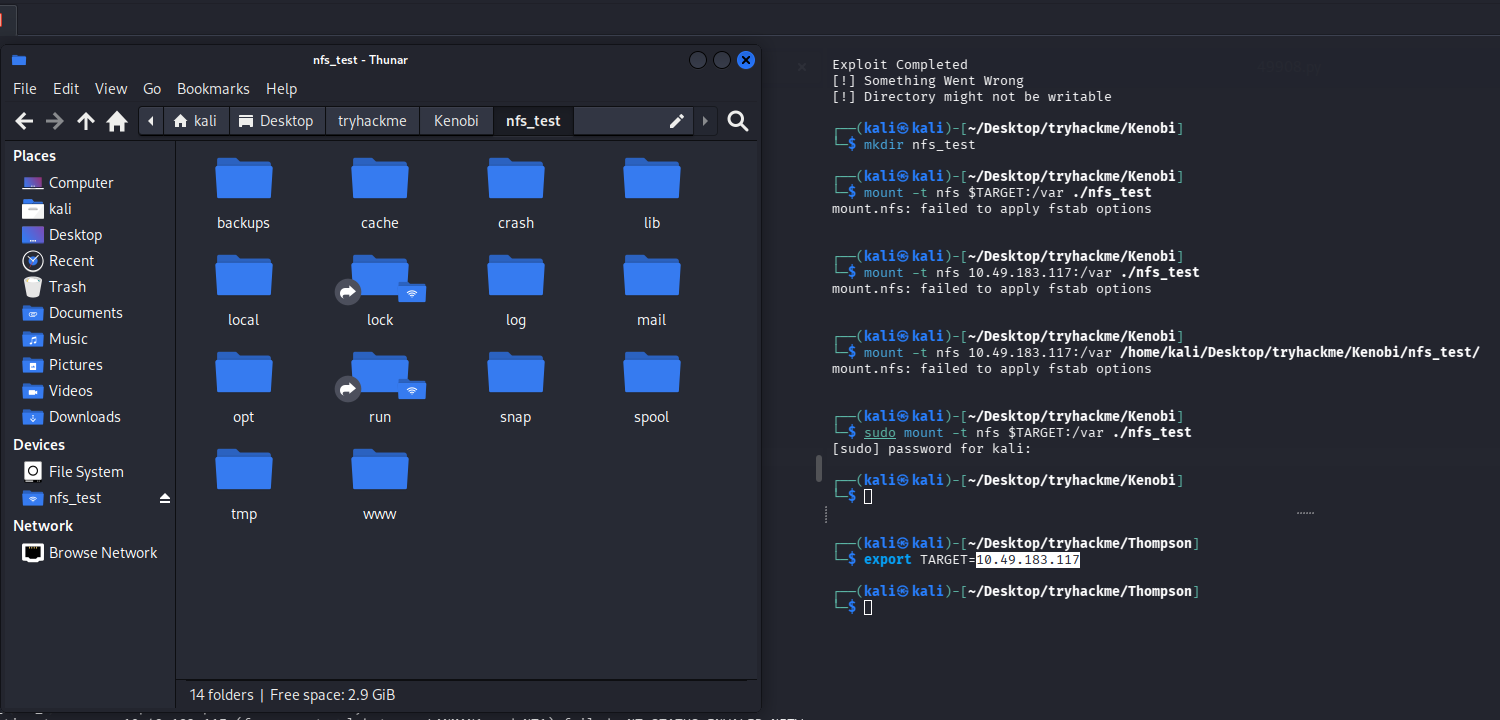Toggle the sticky window button in titlebar
This screenshot has height=720, width=1500.
tap(698, 60)
